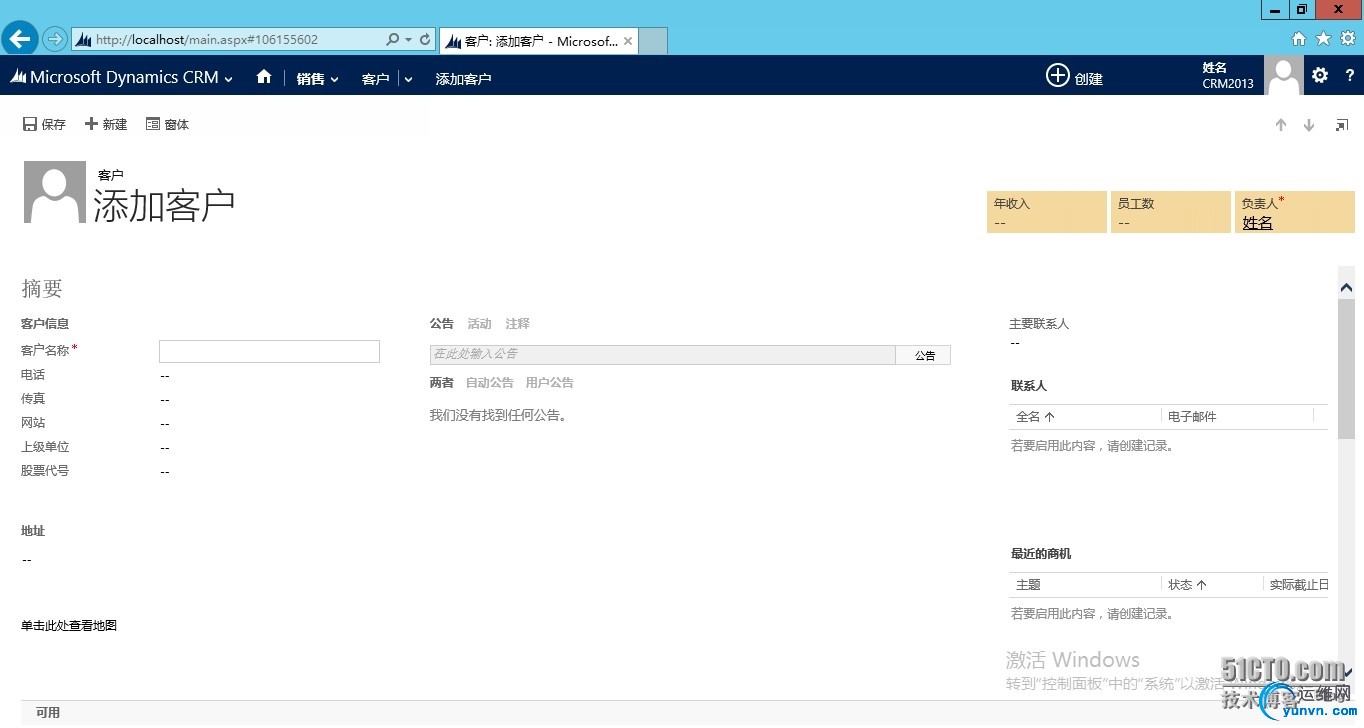Open the 姓名 owner link under 负责人

pos(1257,223)
